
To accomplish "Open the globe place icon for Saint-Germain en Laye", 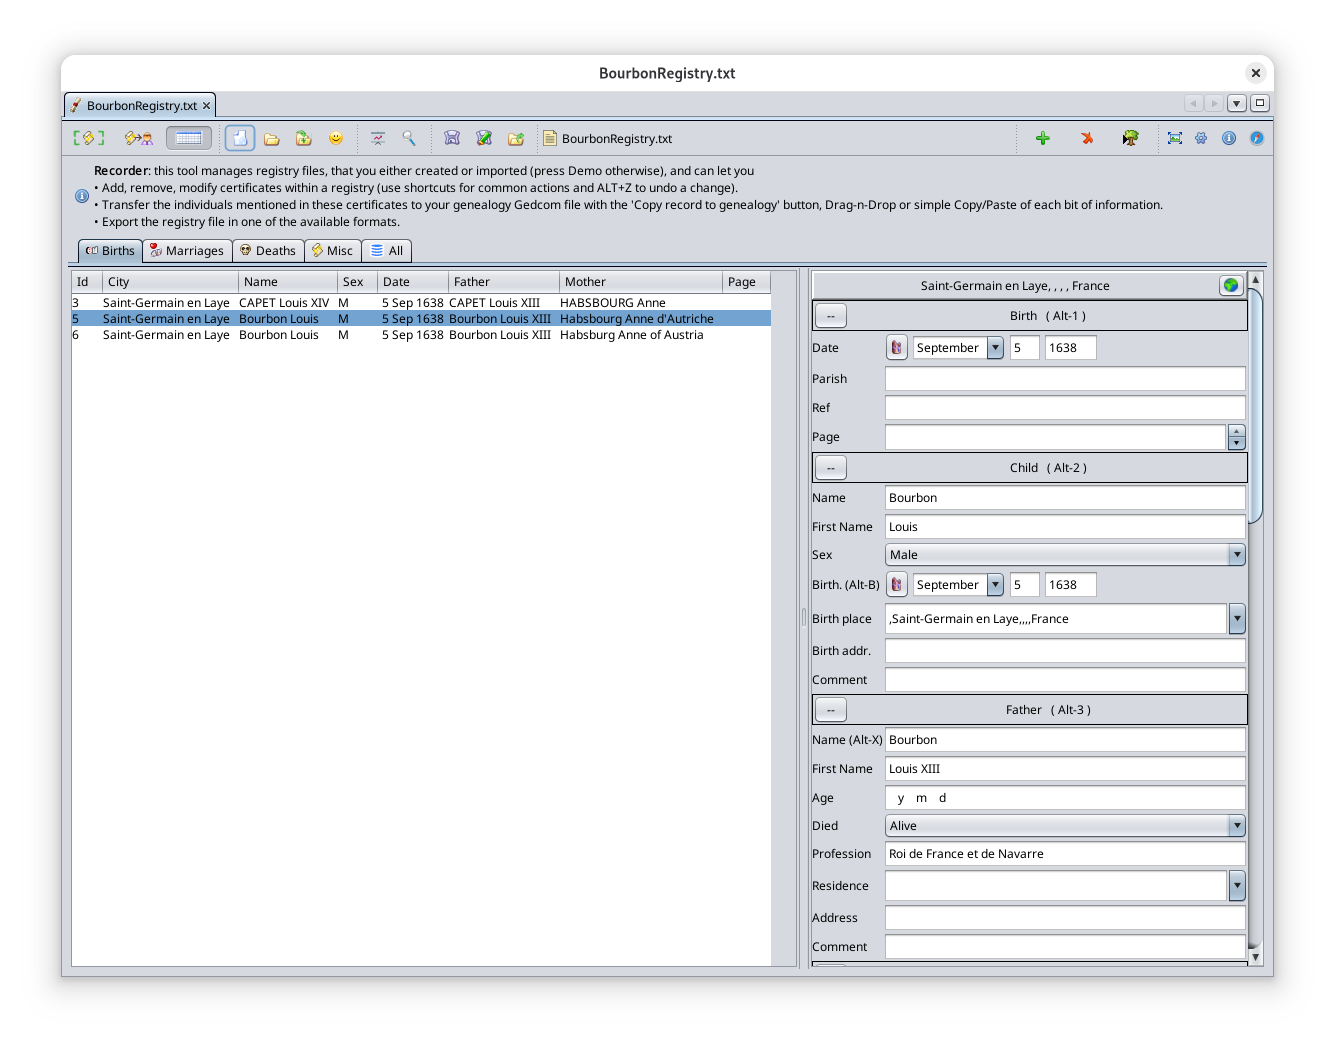I will coord(1231,285).
